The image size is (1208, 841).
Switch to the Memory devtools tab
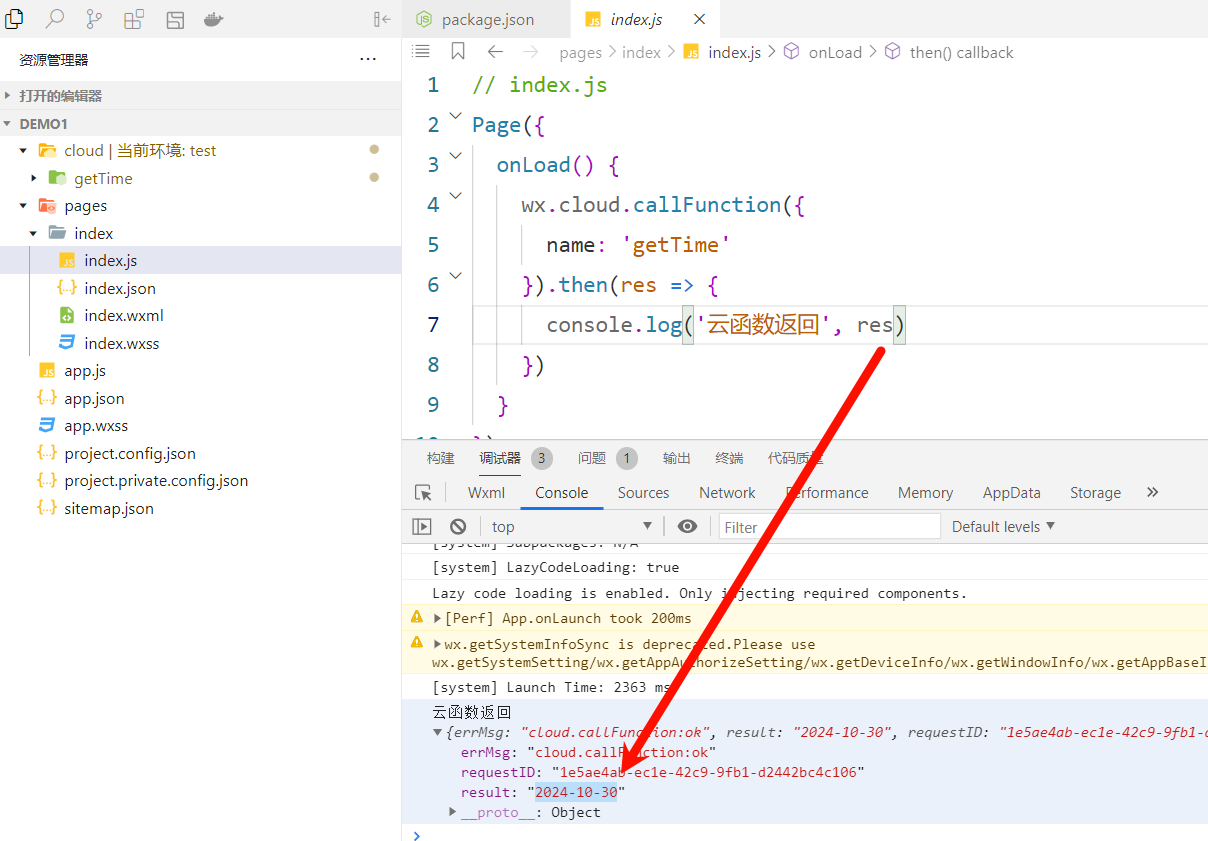click(925, 493)
